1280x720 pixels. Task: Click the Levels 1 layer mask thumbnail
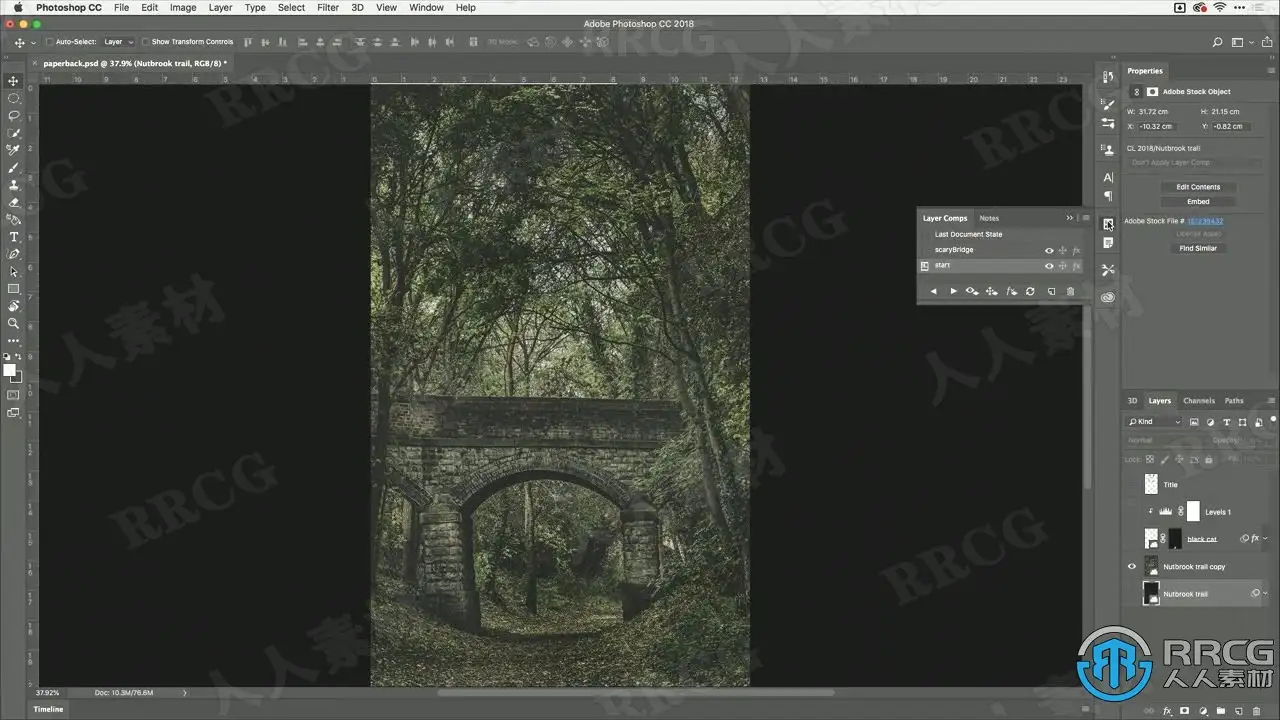(x=1193, y=512)
